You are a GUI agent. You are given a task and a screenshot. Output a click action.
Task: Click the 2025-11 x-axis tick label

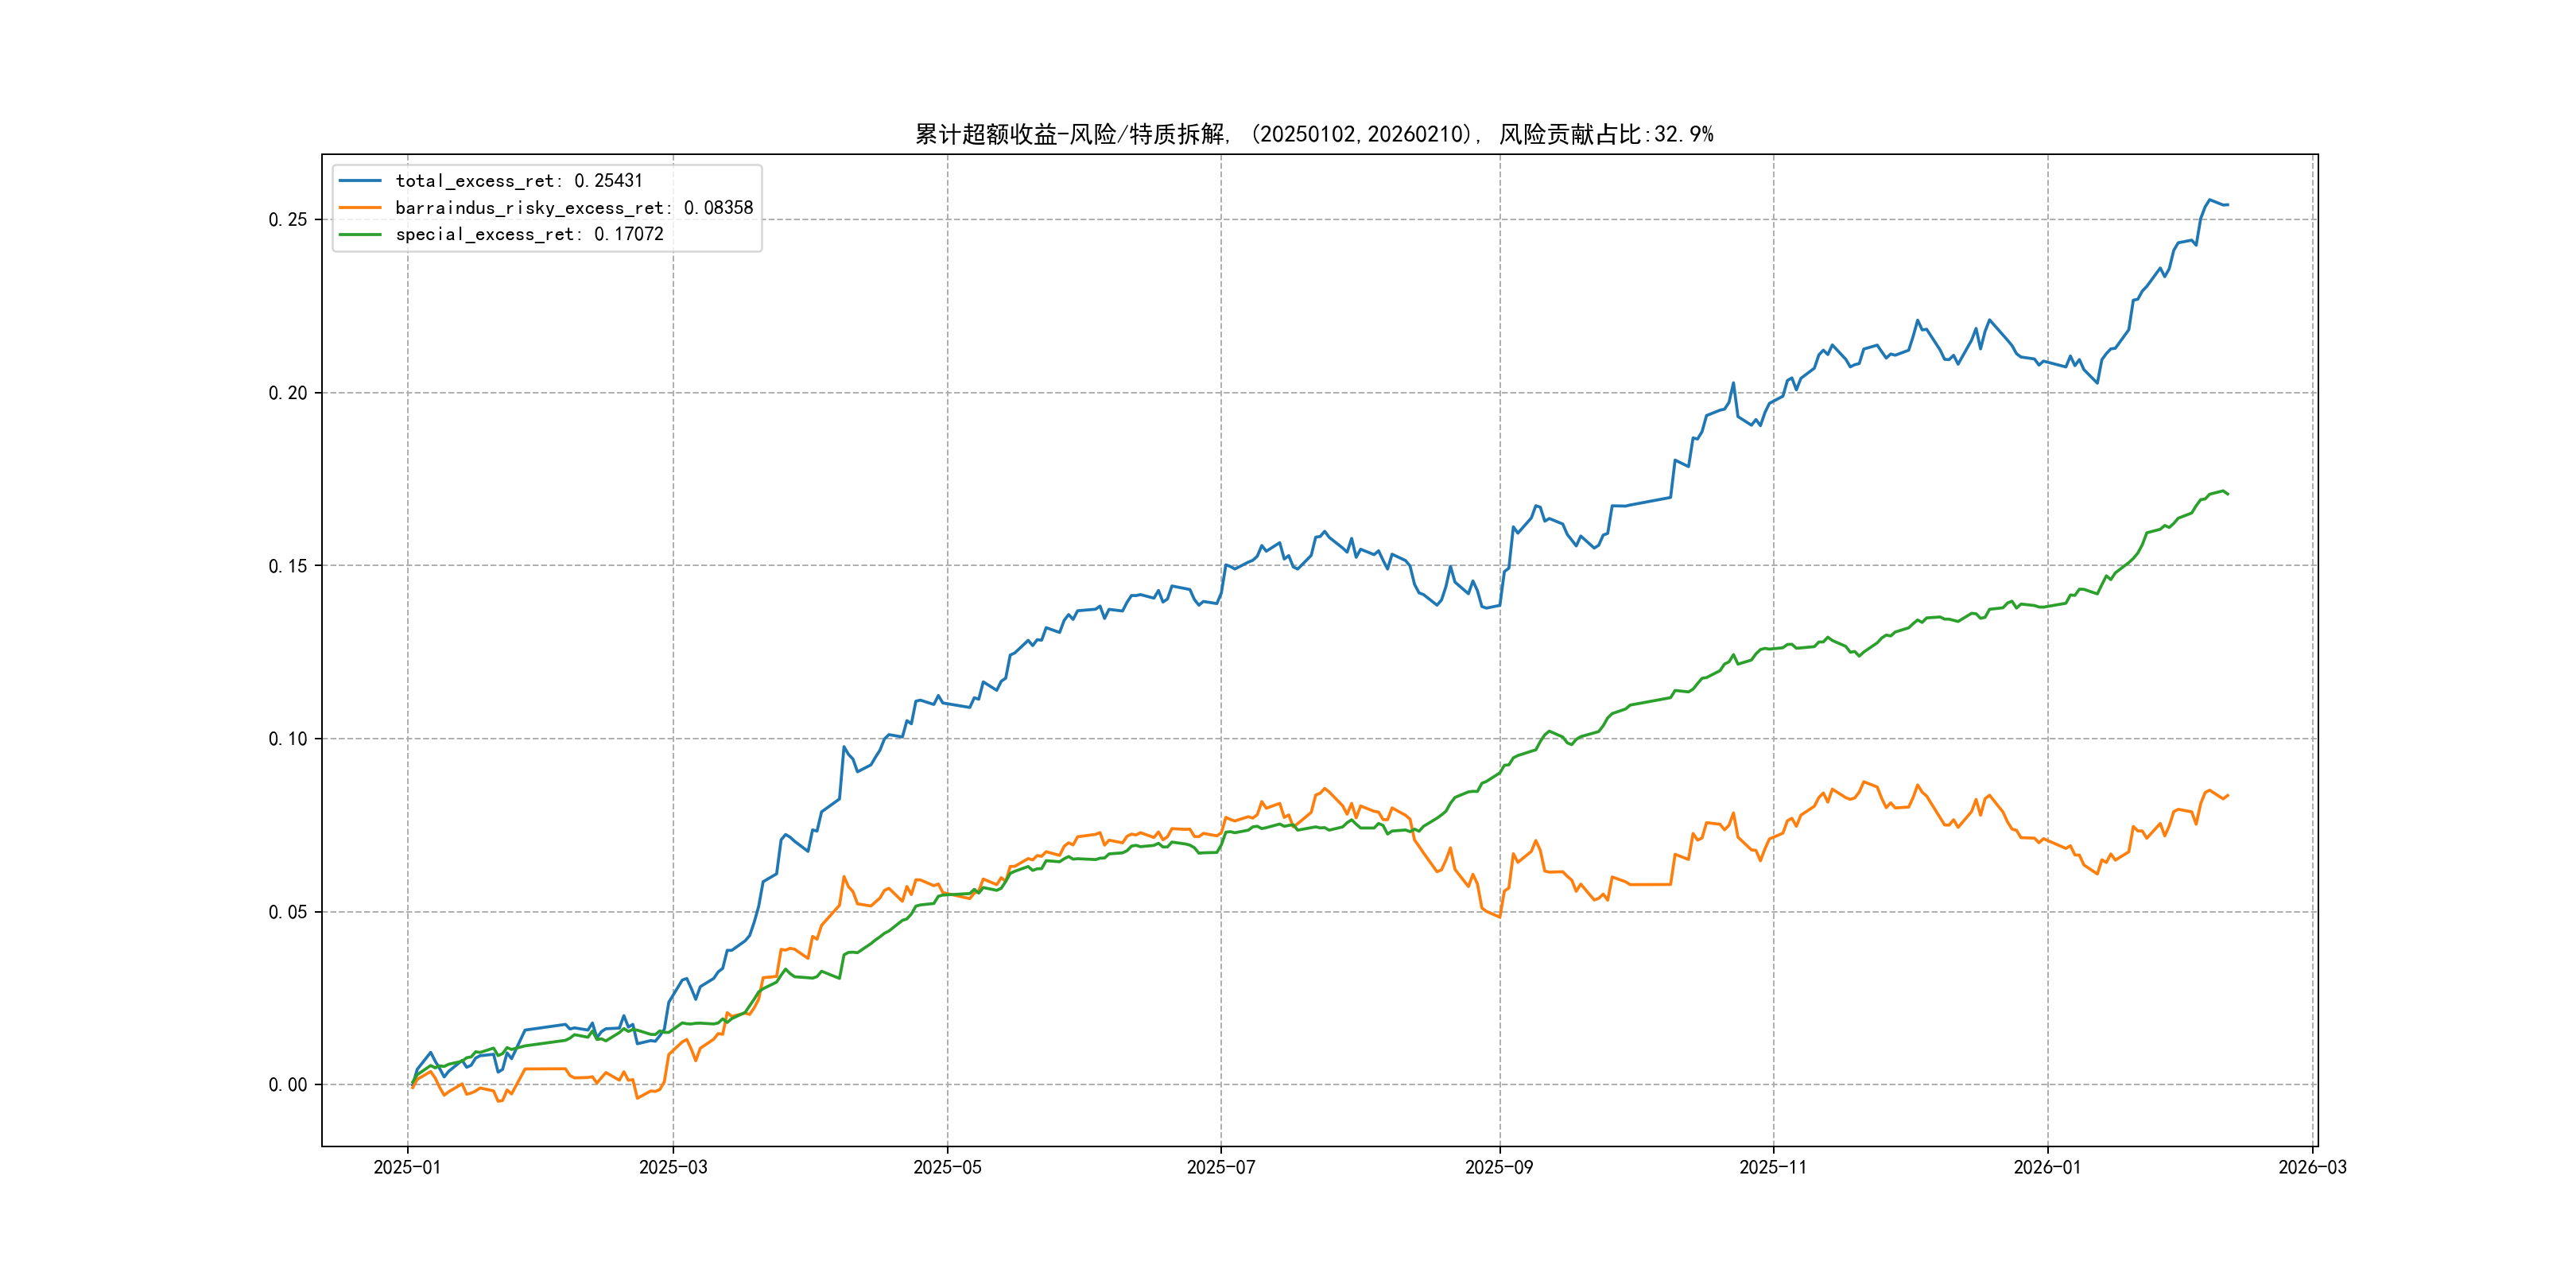coord(1773,1167)
